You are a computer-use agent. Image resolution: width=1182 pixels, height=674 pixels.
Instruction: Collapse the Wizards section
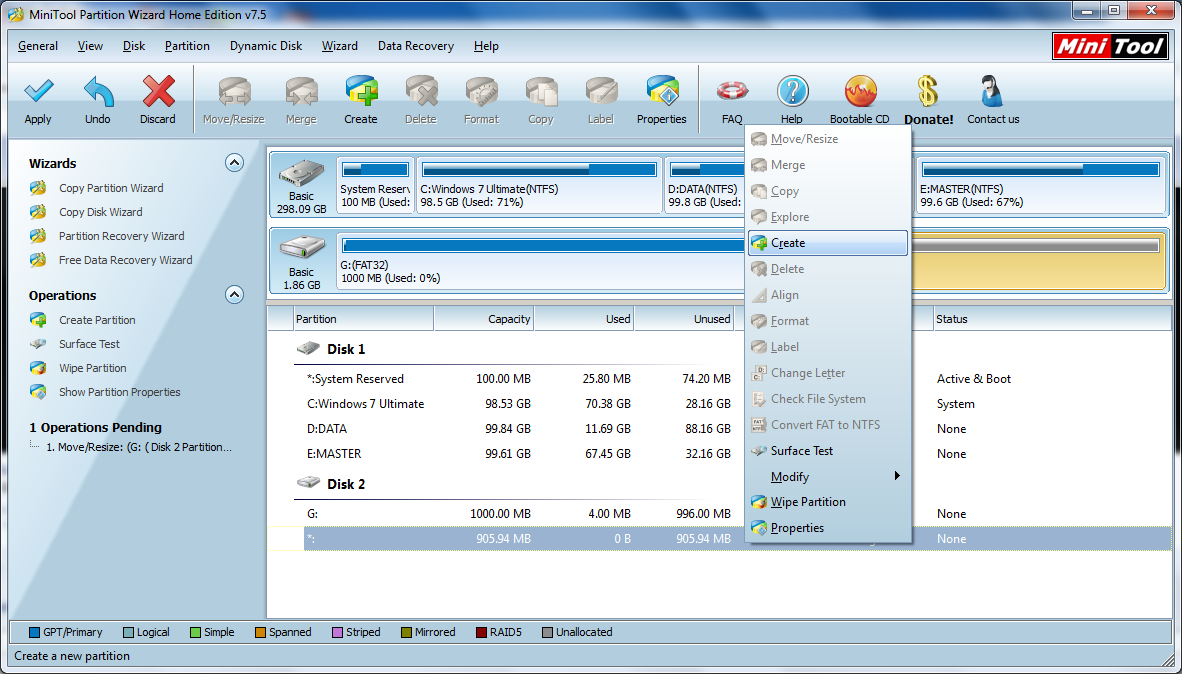coord(234,163)
